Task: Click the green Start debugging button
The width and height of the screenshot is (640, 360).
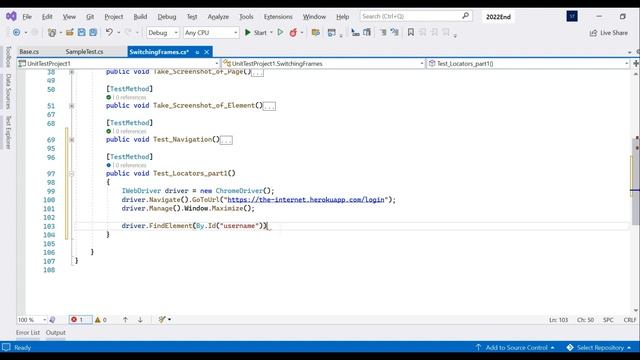Action: point(256,32)
